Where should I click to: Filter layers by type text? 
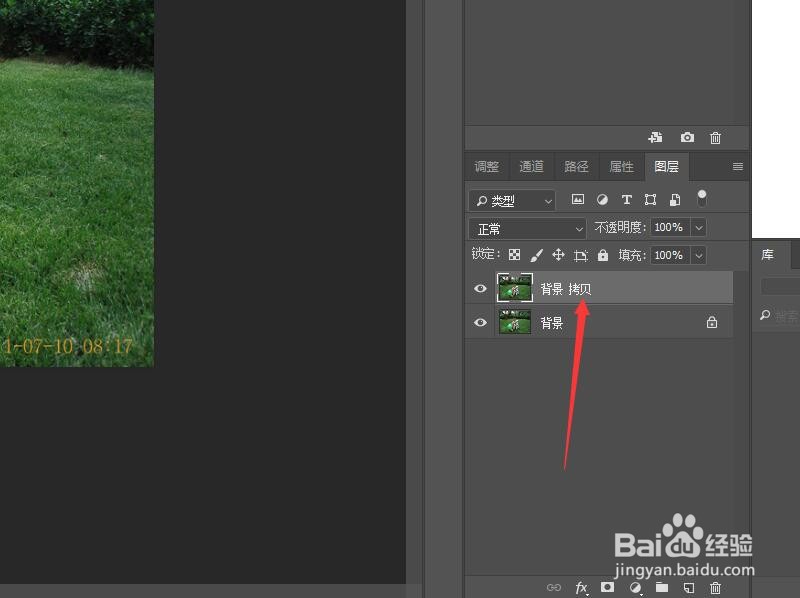pos(626,200)
